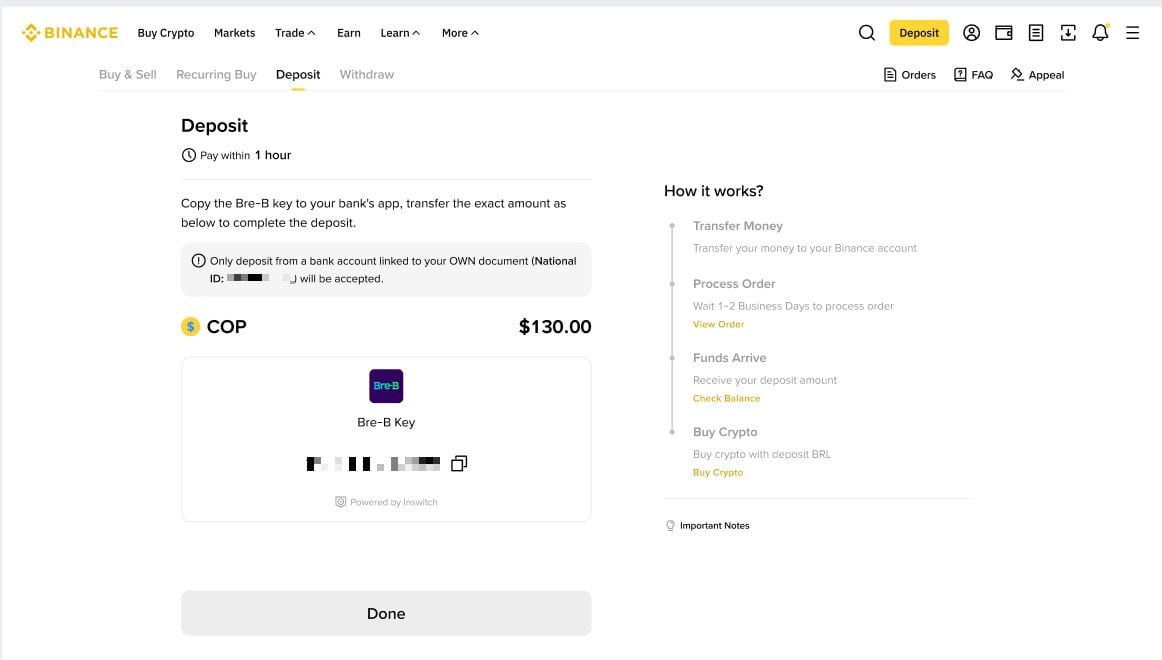Screen dimensions: 1162x660
Task: Open the View Order link
Action: coord(718,324)
